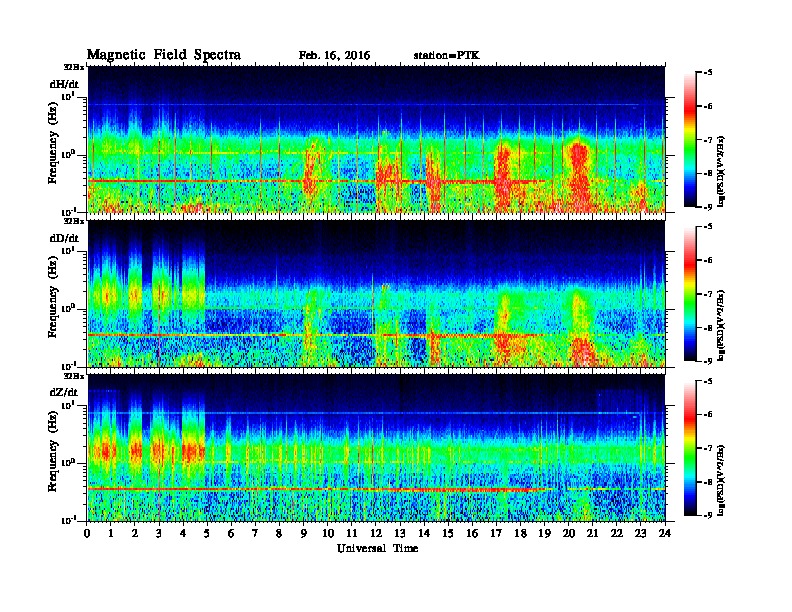Click hour '11' on the Universal Time axis

click(352, 533)
